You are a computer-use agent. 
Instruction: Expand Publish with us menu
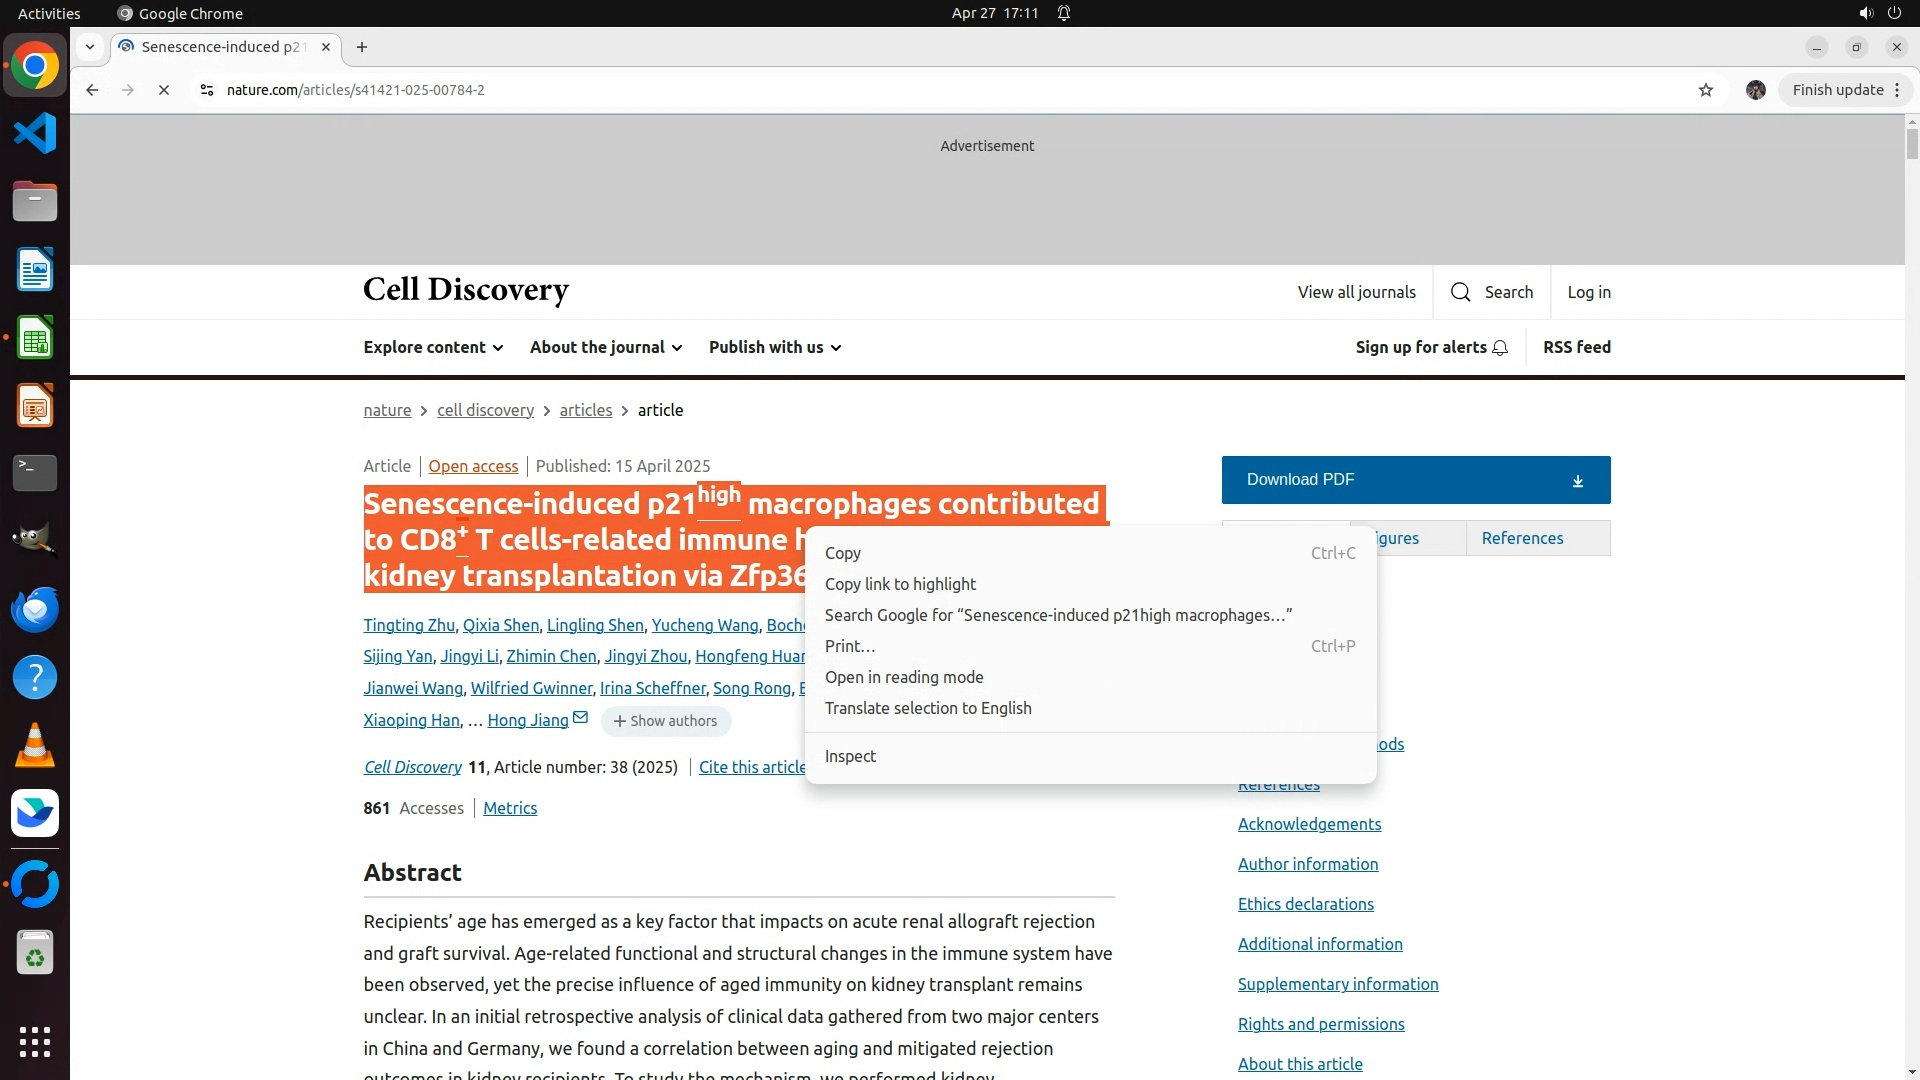pyautogui.click(x=775, y=347)
